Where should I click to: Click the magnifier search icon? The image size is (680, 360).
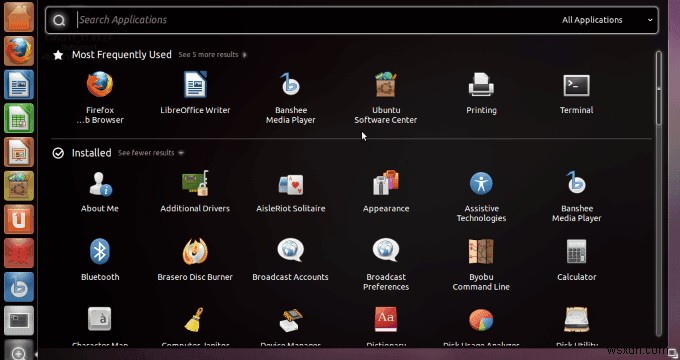coord(59,20)
